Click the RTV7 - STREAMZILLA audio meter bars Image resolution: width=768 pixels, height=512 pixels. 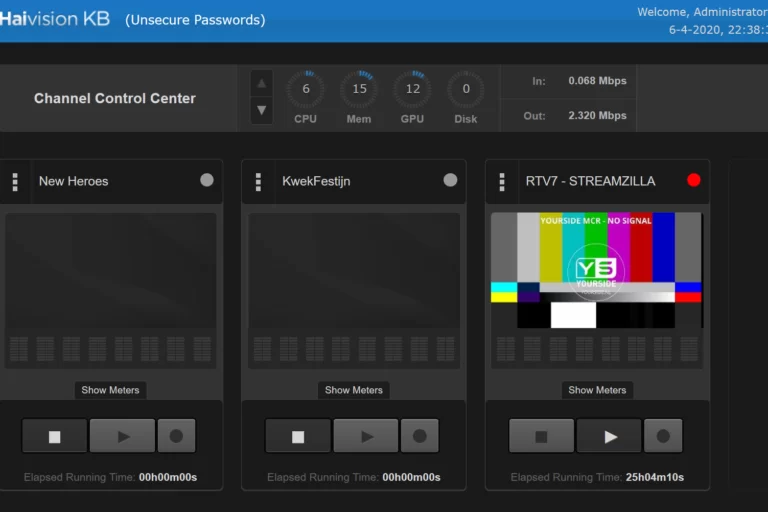coord(597,349)
